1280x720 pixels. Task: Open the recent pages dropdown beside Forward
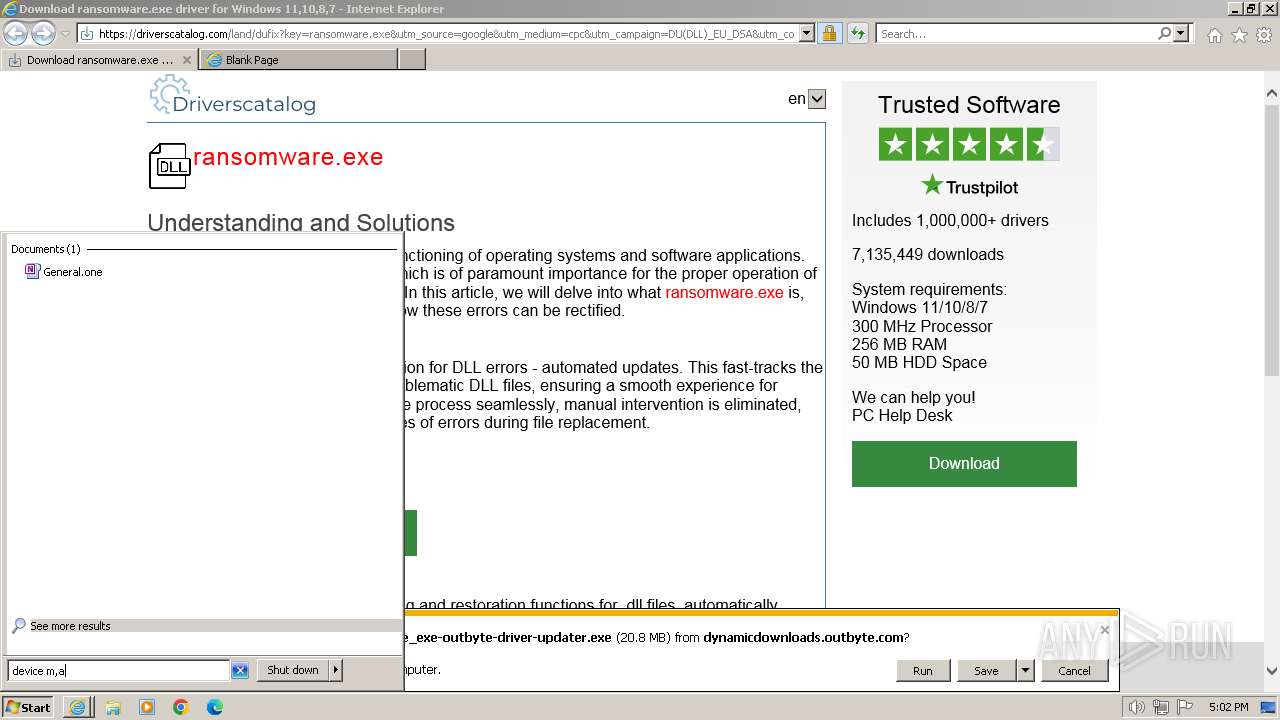pyautogui.click(x=65, y=34)
